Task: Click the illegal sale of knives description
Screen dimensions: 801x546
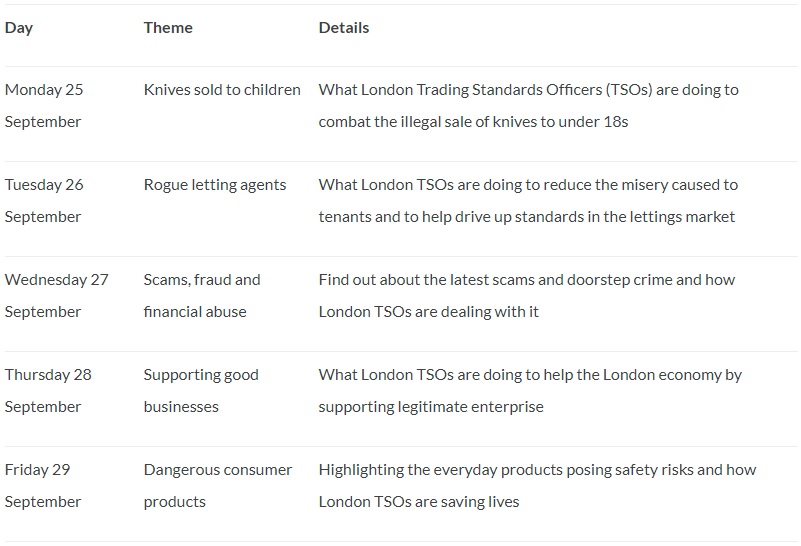Action: (x=529, y=106)
